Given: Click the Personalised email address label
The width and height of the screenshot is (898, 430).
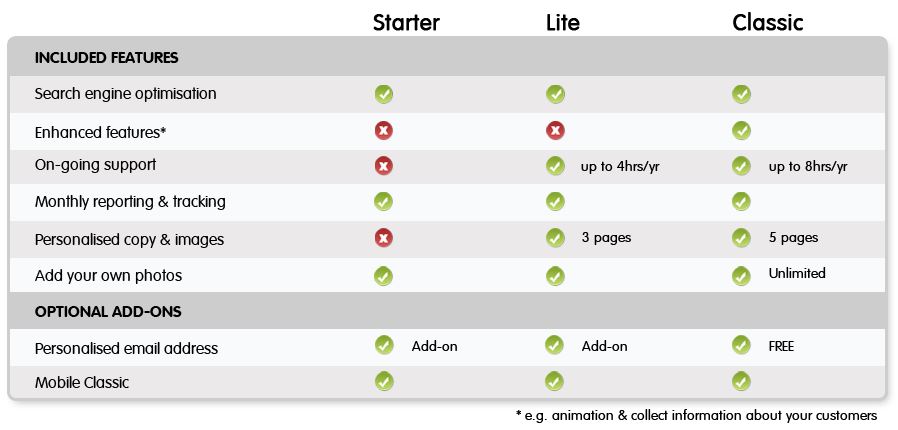Looking at the screenshot, I should (127, 348).
